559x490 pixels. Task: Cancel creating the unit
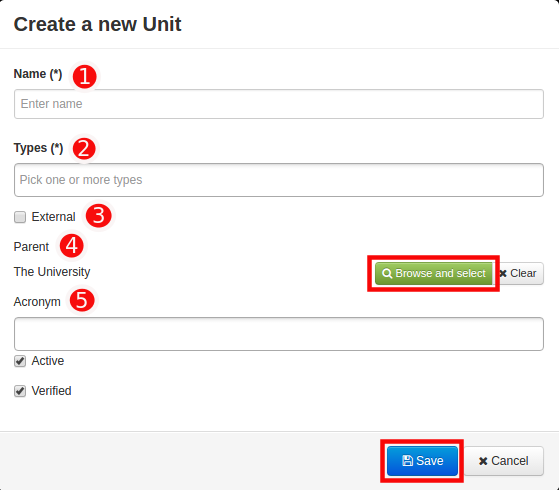[x=504, y=461]
